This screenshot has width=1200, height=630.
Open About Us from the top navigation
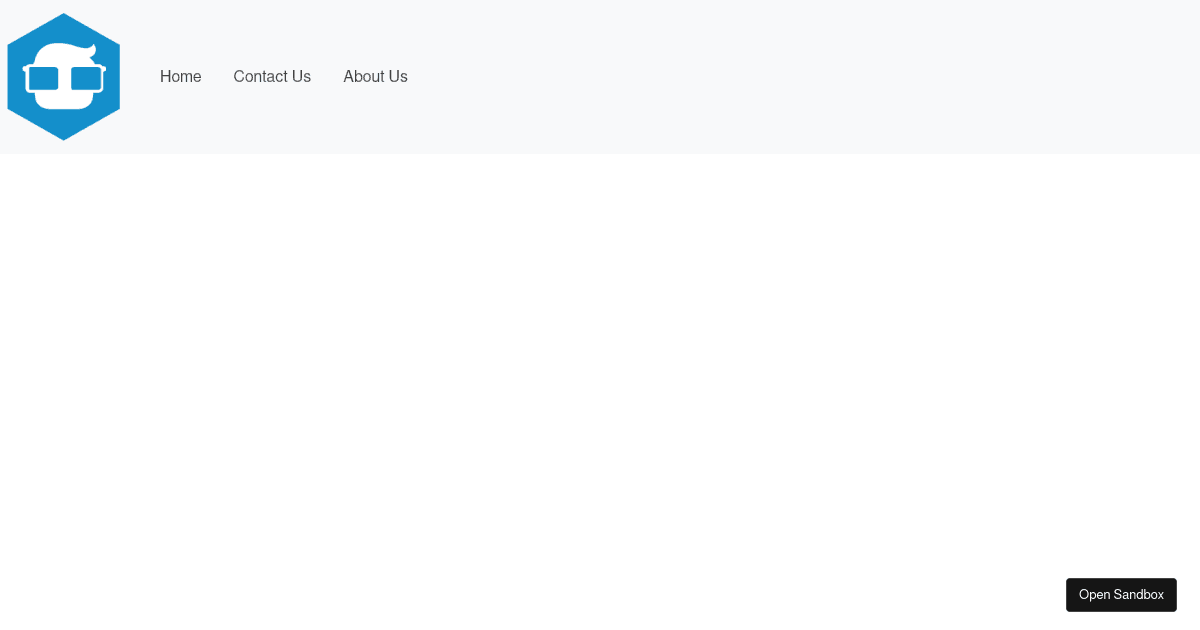[x=375, y=76]
